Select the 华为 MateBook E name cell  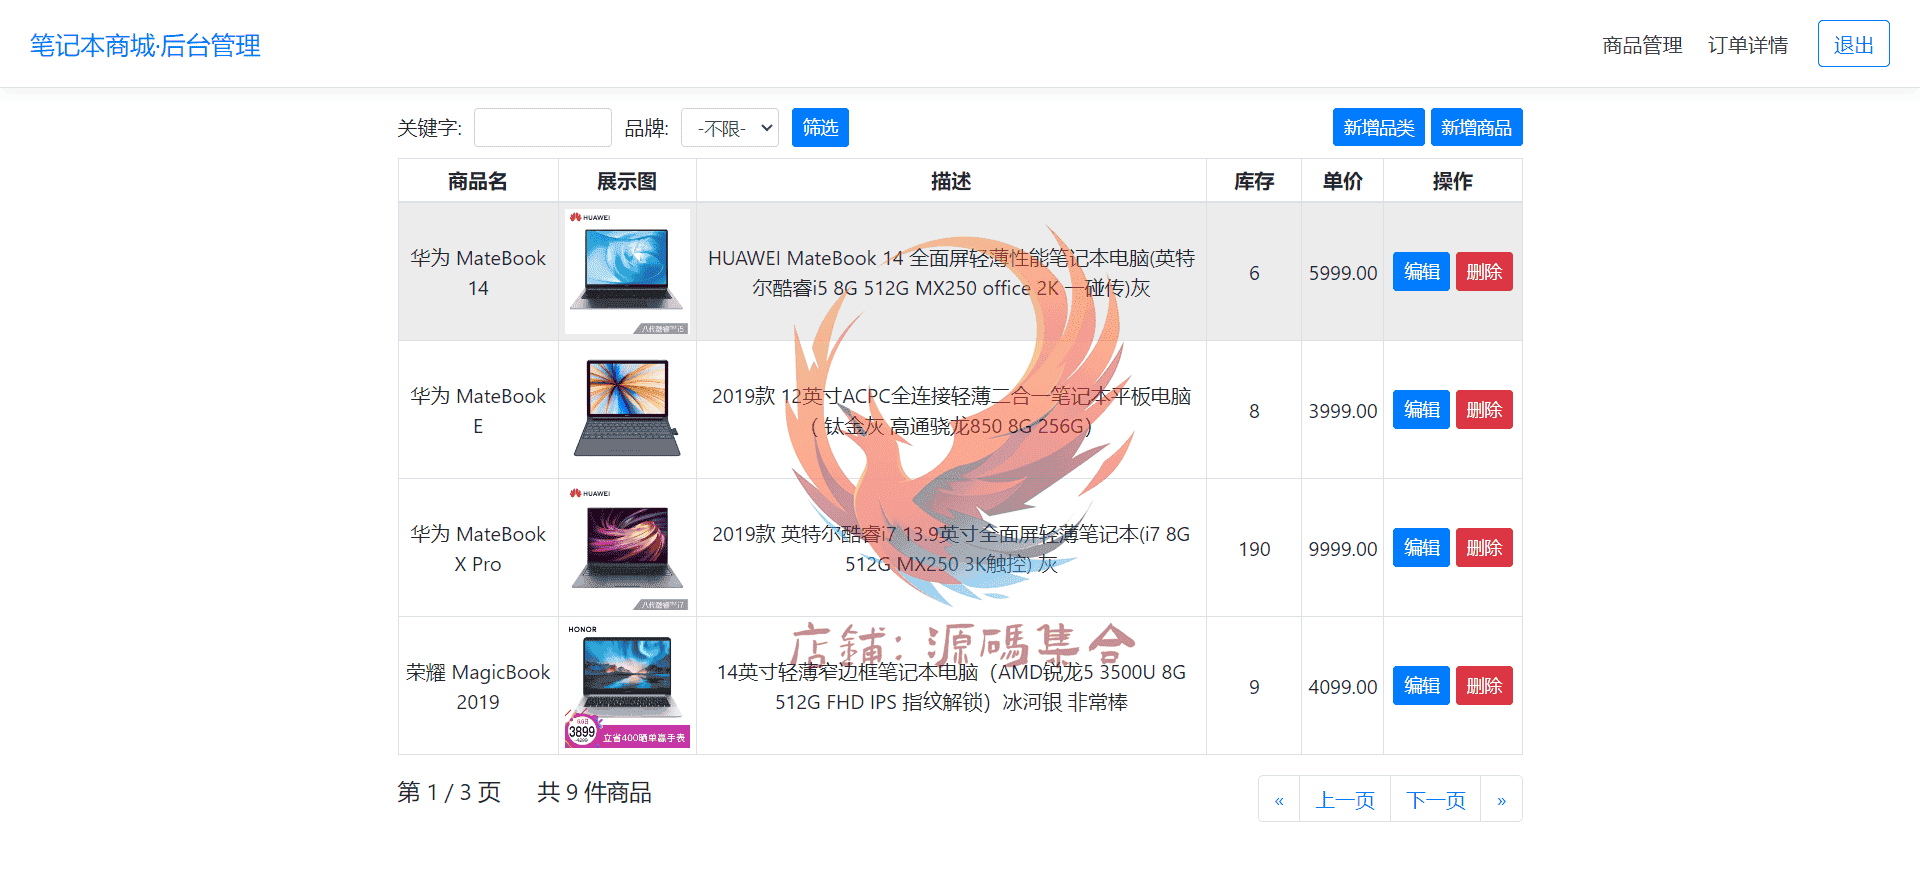click(478, 410)
